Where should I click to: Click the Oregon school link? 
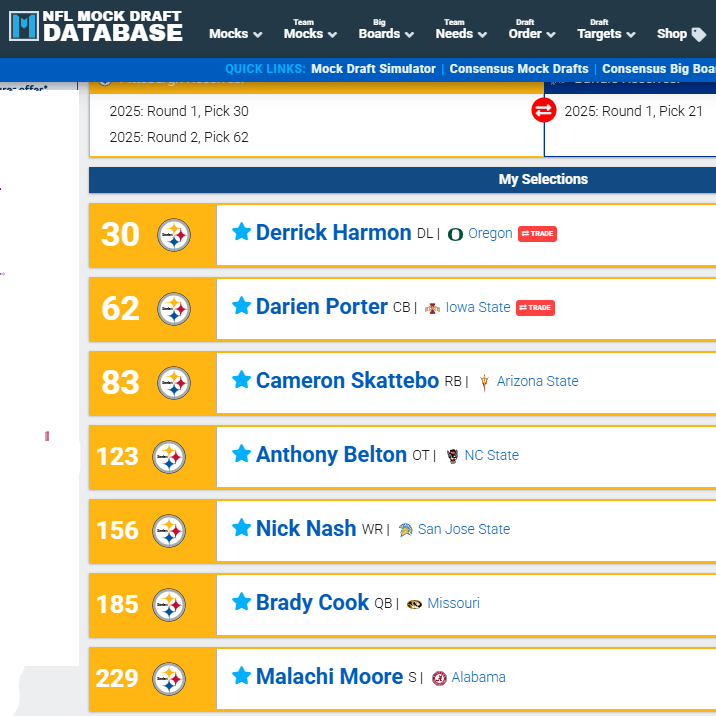pos(490,233)
